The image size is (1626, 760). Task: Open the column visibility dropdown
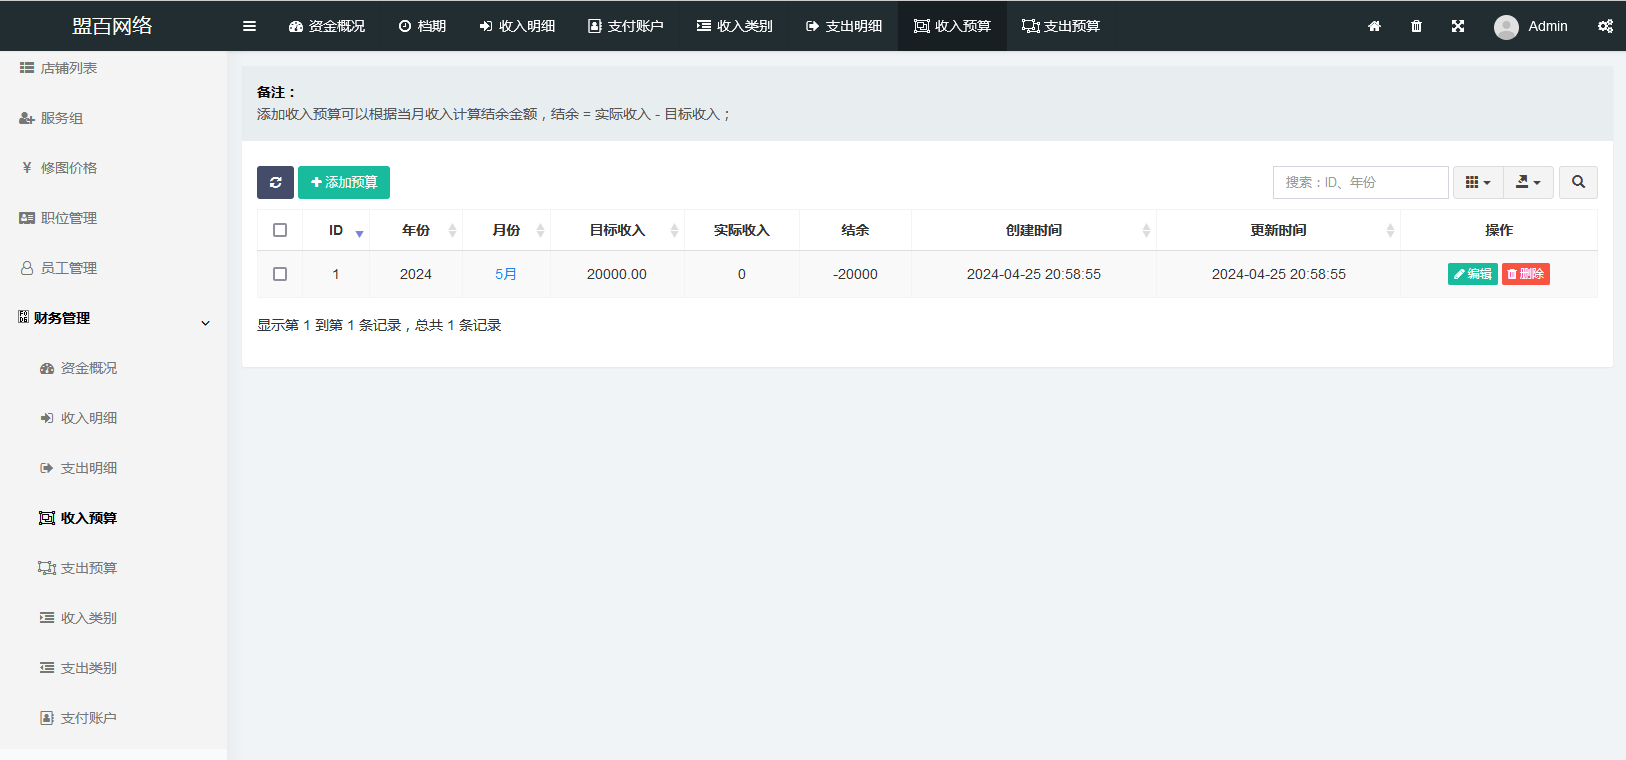[x=1477, y=182]
